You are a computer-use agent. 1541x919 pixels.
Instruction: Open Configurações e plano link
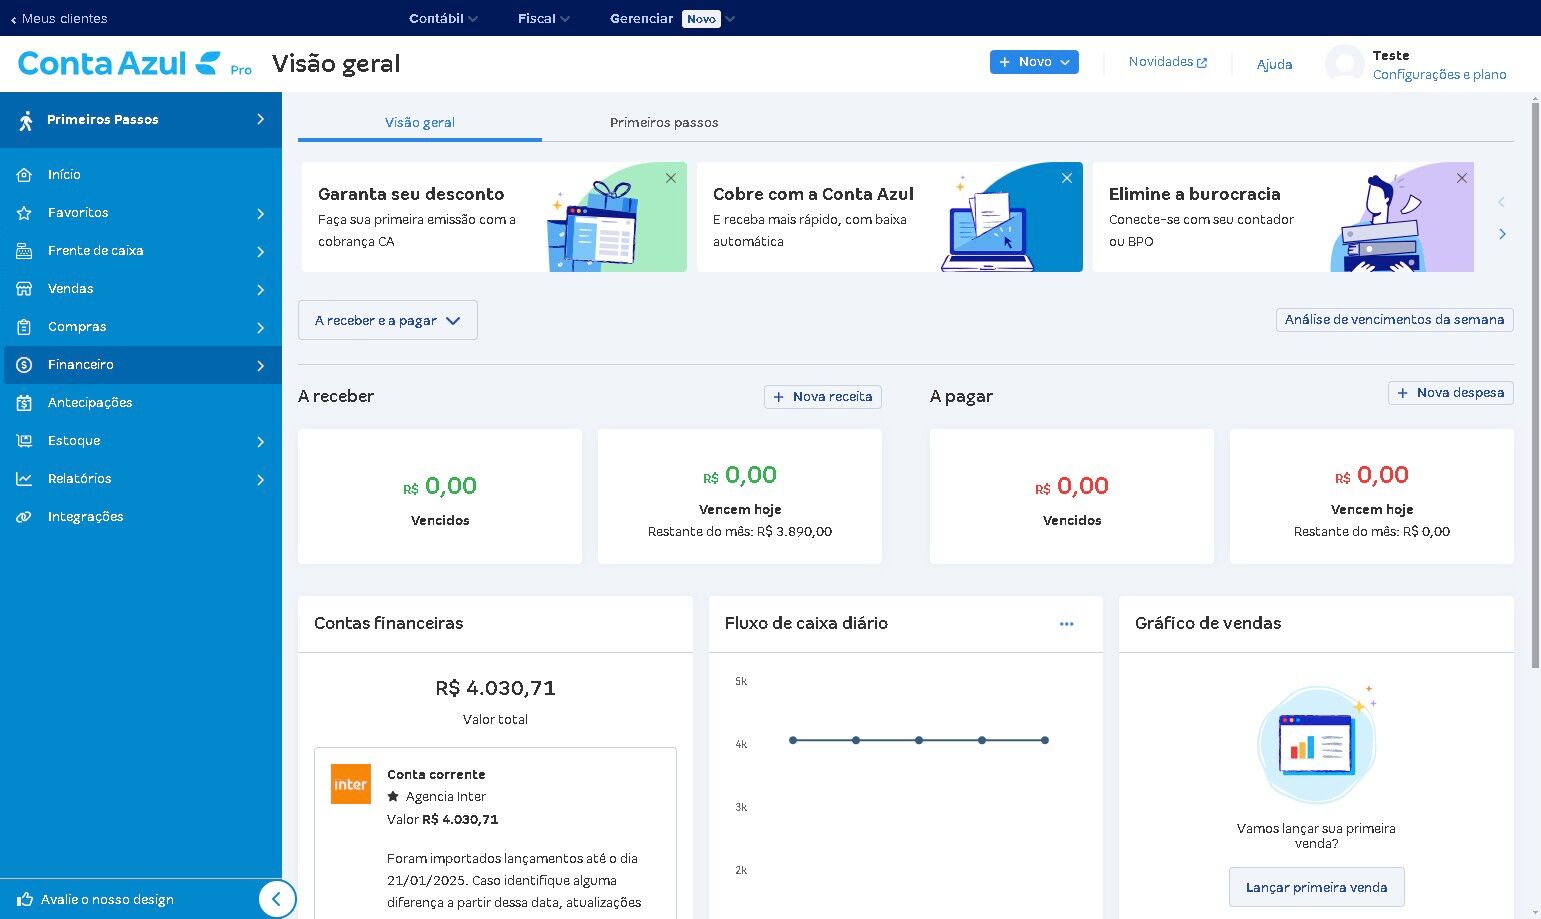pyautogui.click(x=1439, y=74)
